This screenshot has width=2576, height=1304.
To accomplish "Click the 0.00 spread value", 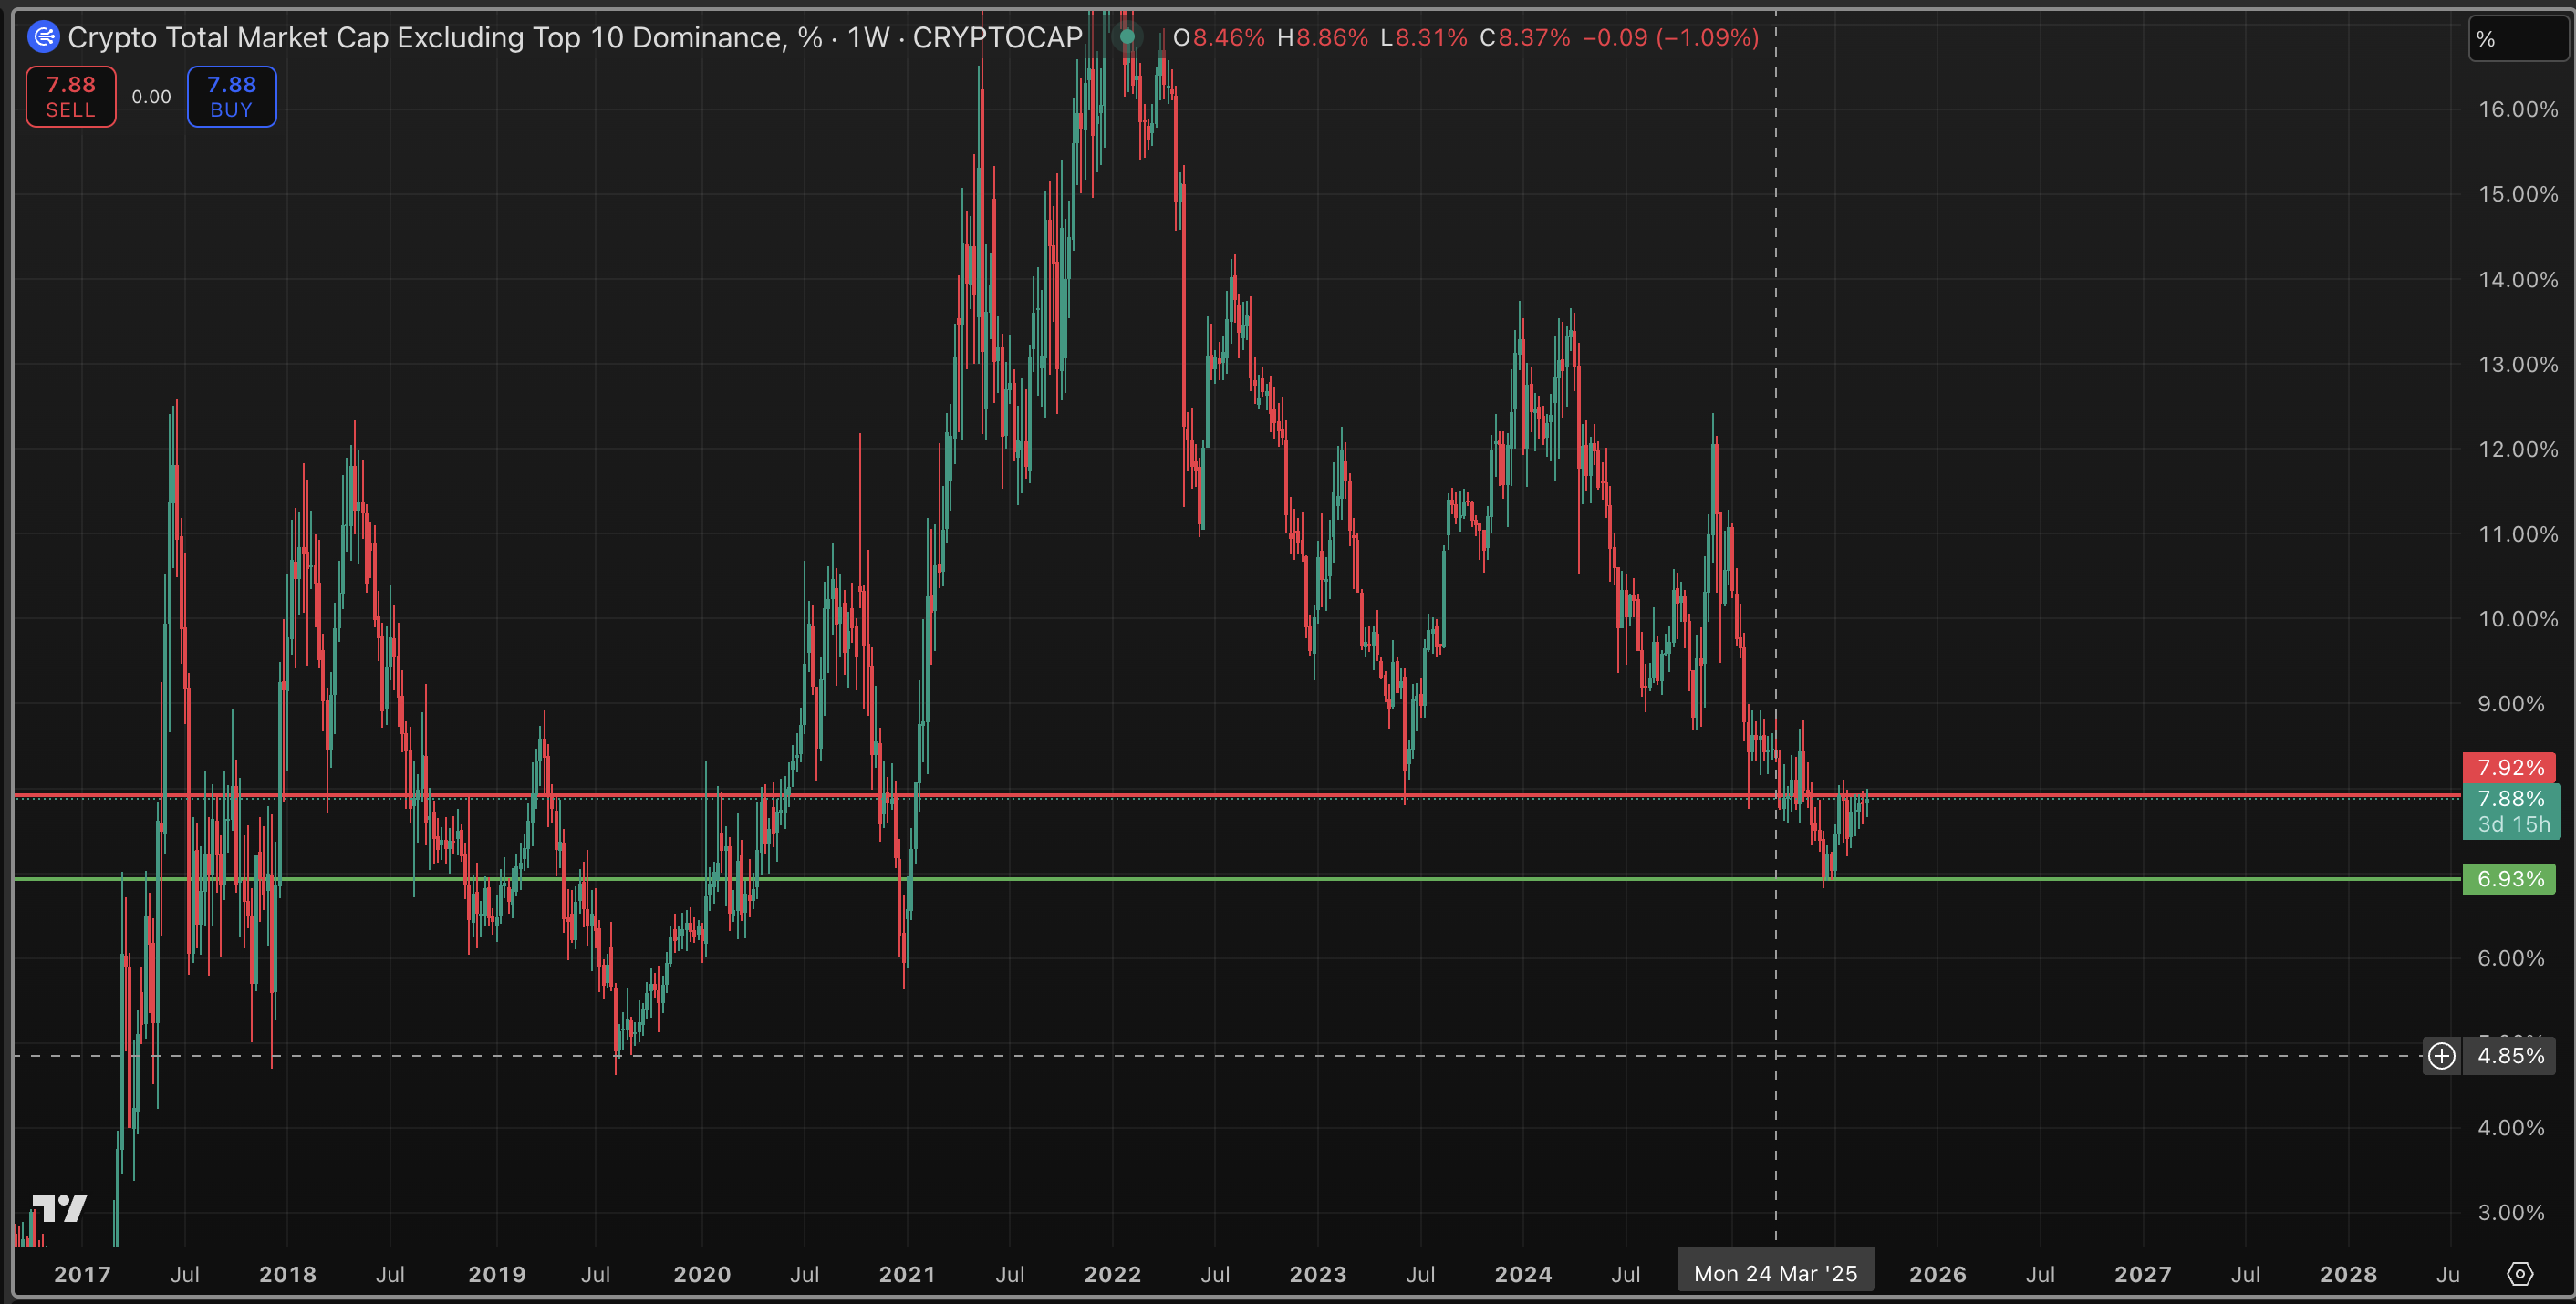I will click(x=152, y=97).
